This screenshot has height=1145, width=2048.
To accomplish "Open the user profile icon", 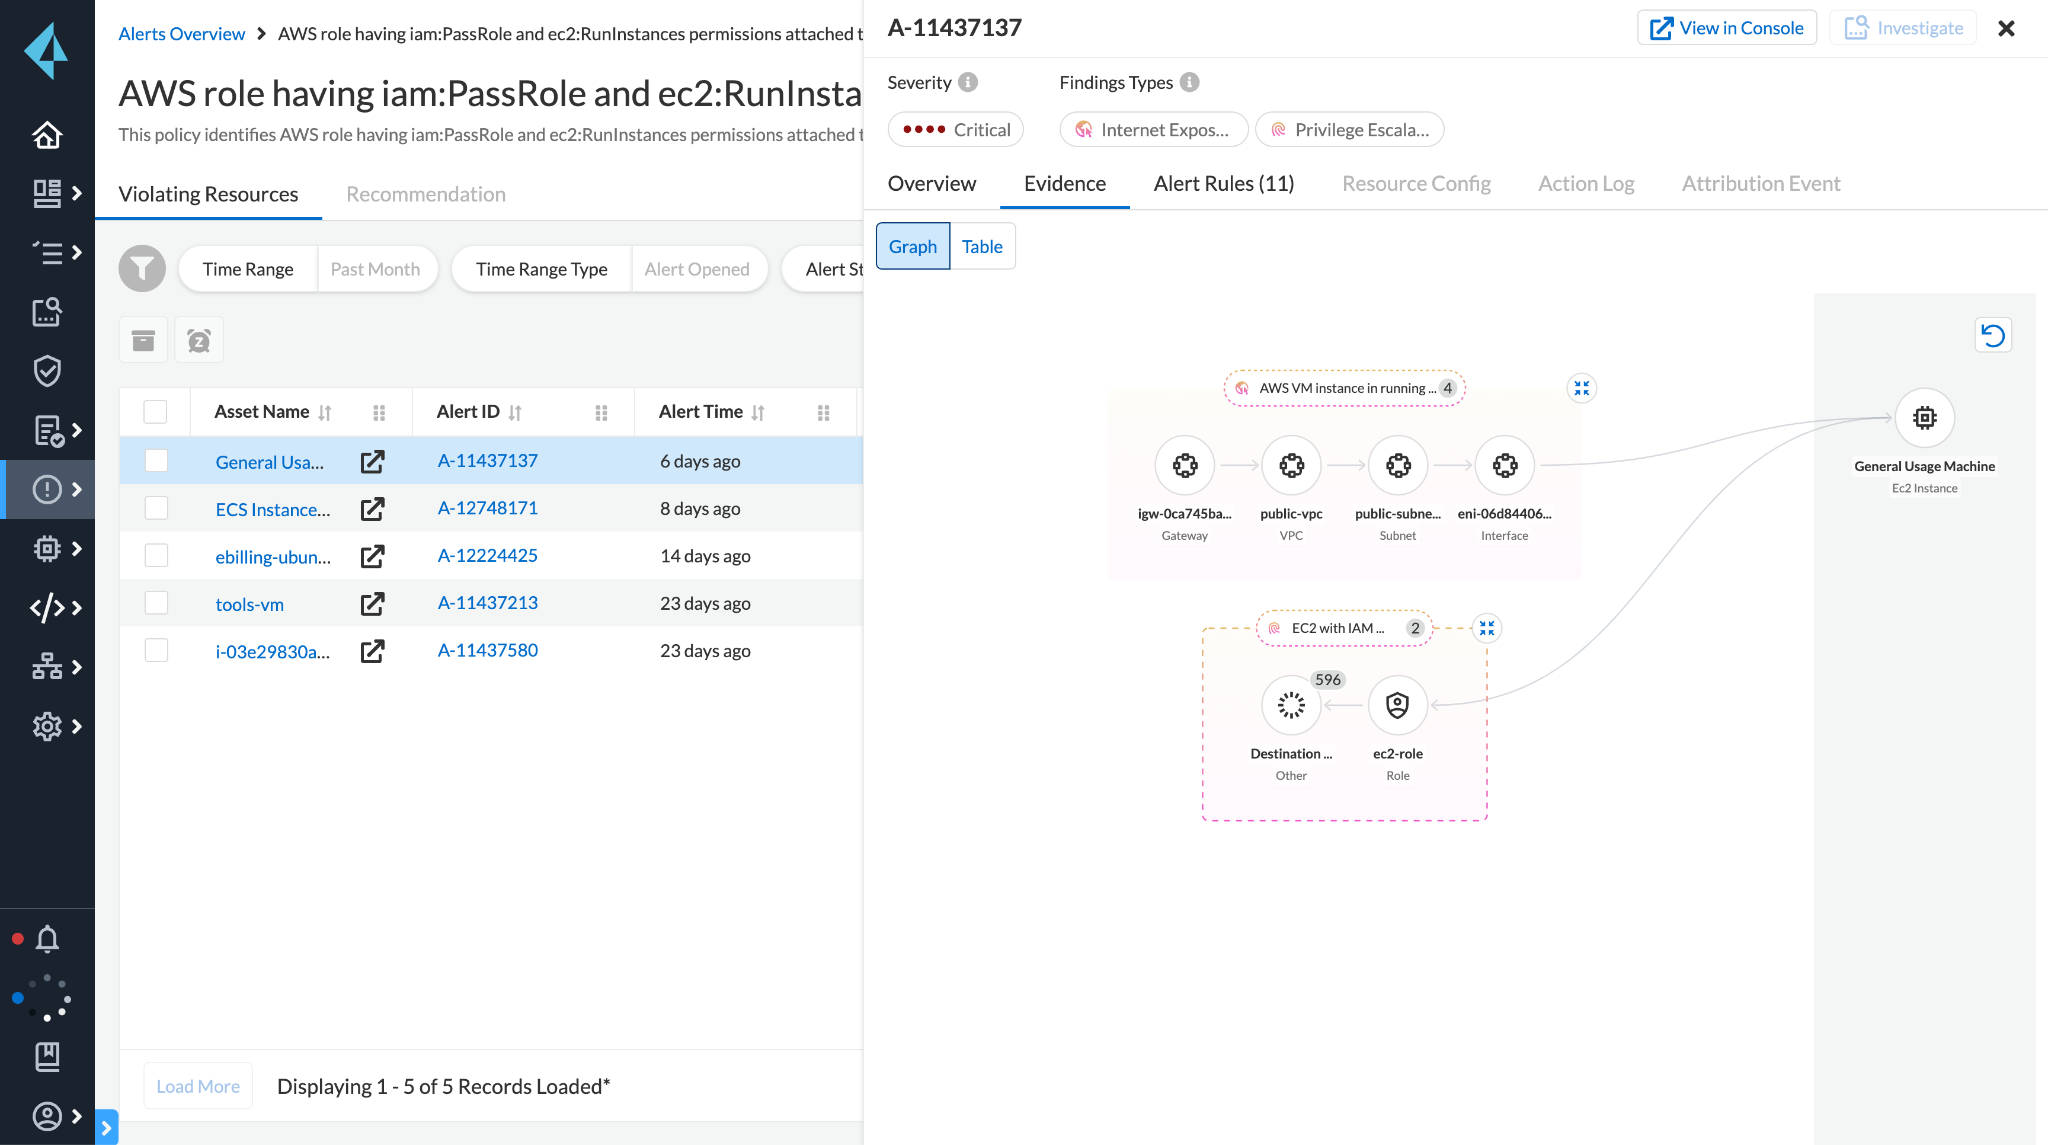I will 47,1116.
